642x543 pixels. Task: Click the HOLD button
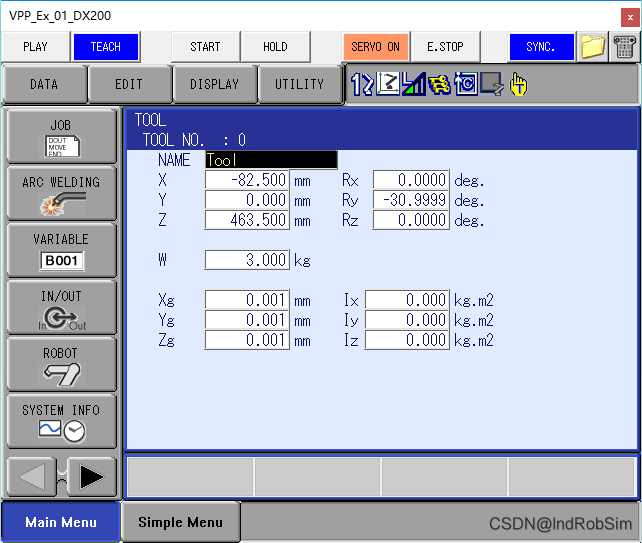coord(275,47)
